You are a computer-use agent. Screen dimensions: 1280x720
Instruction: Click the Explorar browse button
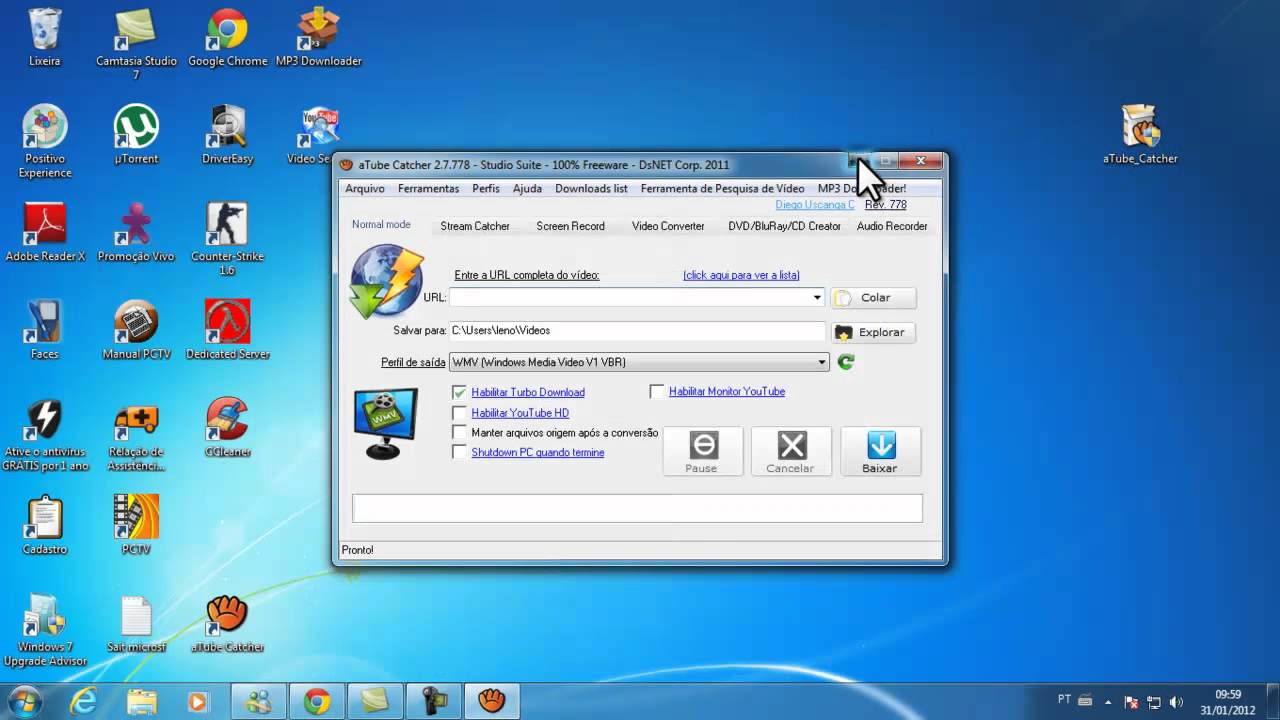pos(873,332)
